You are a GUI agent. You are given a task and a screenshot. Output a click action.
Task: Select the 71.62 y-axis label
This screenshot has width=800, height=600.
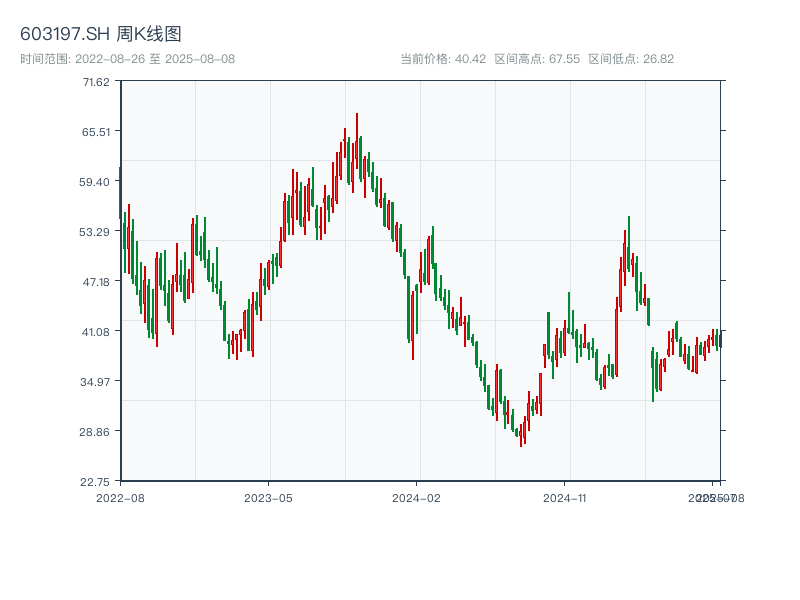tap(96, 82)
